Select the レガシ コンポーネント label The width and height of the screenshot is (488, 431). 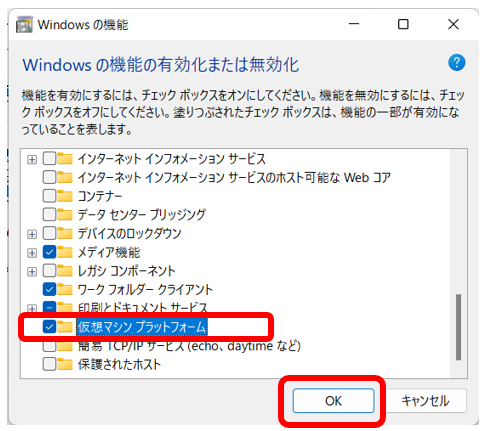[126, 271]
